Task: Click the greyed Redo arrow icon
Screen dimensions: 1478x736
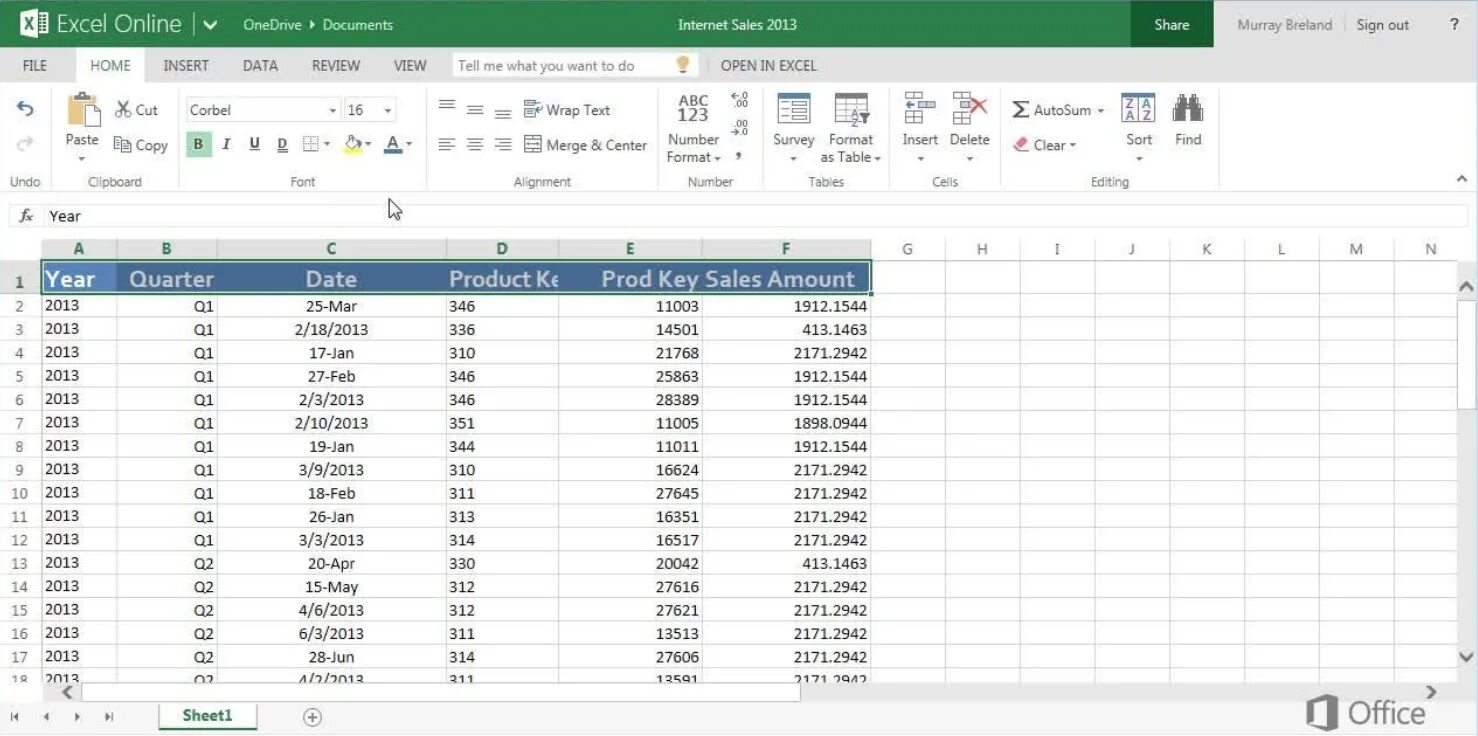Action: coord(25,144)
